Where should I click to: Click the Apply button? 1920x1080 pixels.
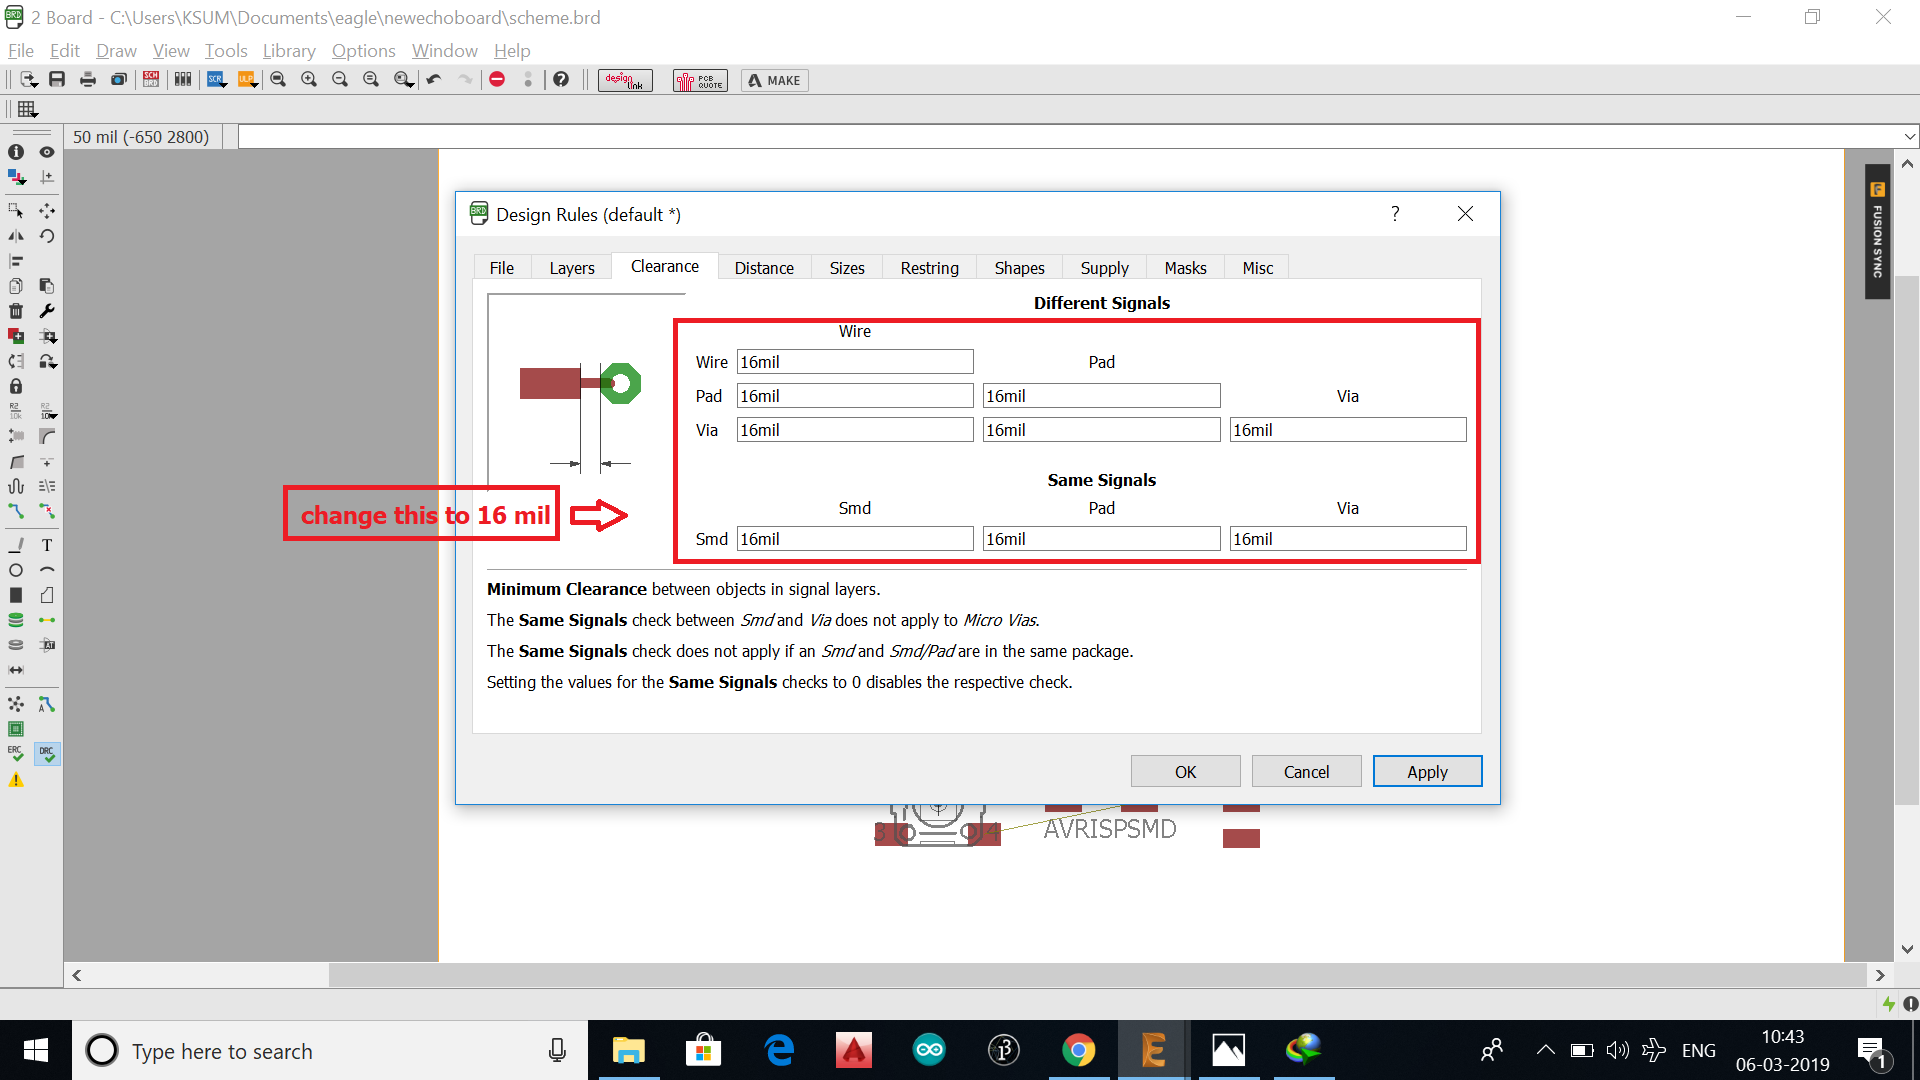[1427, 772]
